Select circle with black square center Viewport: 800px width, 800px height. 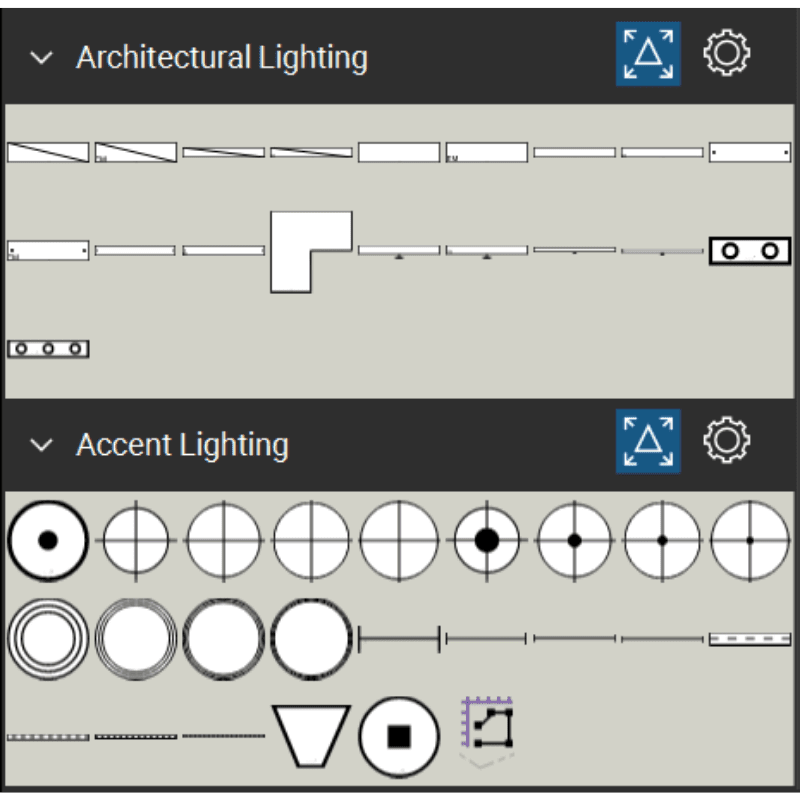coord(399,736)
